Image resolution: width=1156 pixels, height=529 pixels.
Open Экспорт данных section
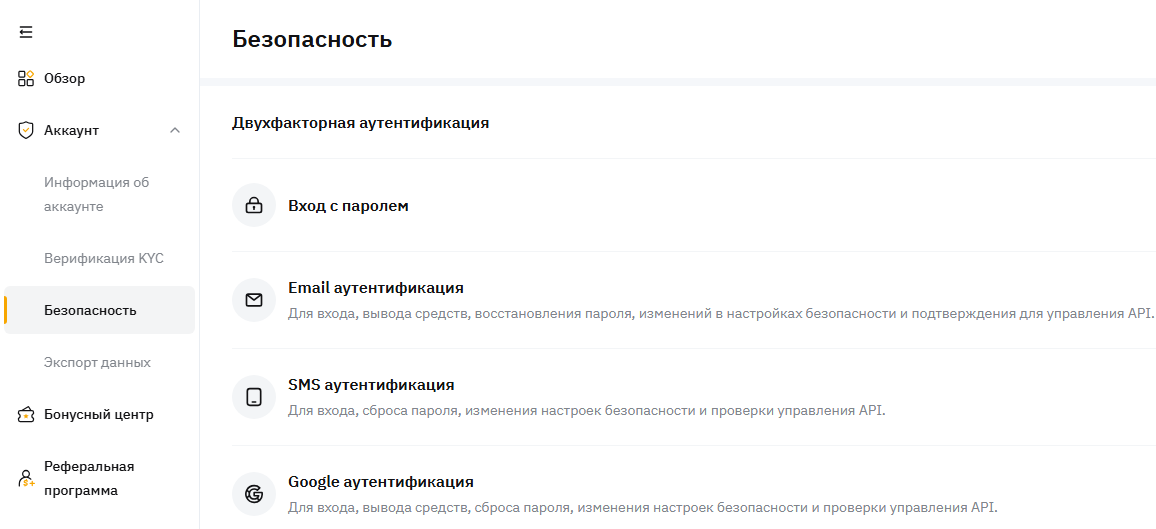tap(97, 362)
